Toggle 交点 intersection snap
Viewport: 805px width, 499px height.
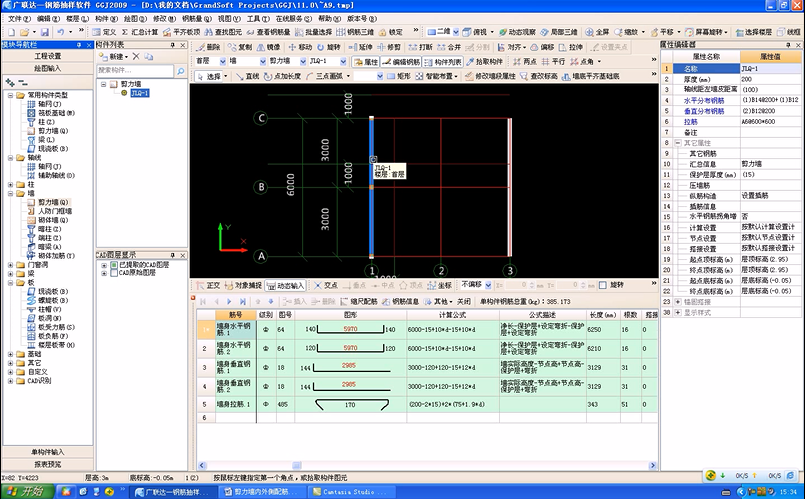[325, 285]
